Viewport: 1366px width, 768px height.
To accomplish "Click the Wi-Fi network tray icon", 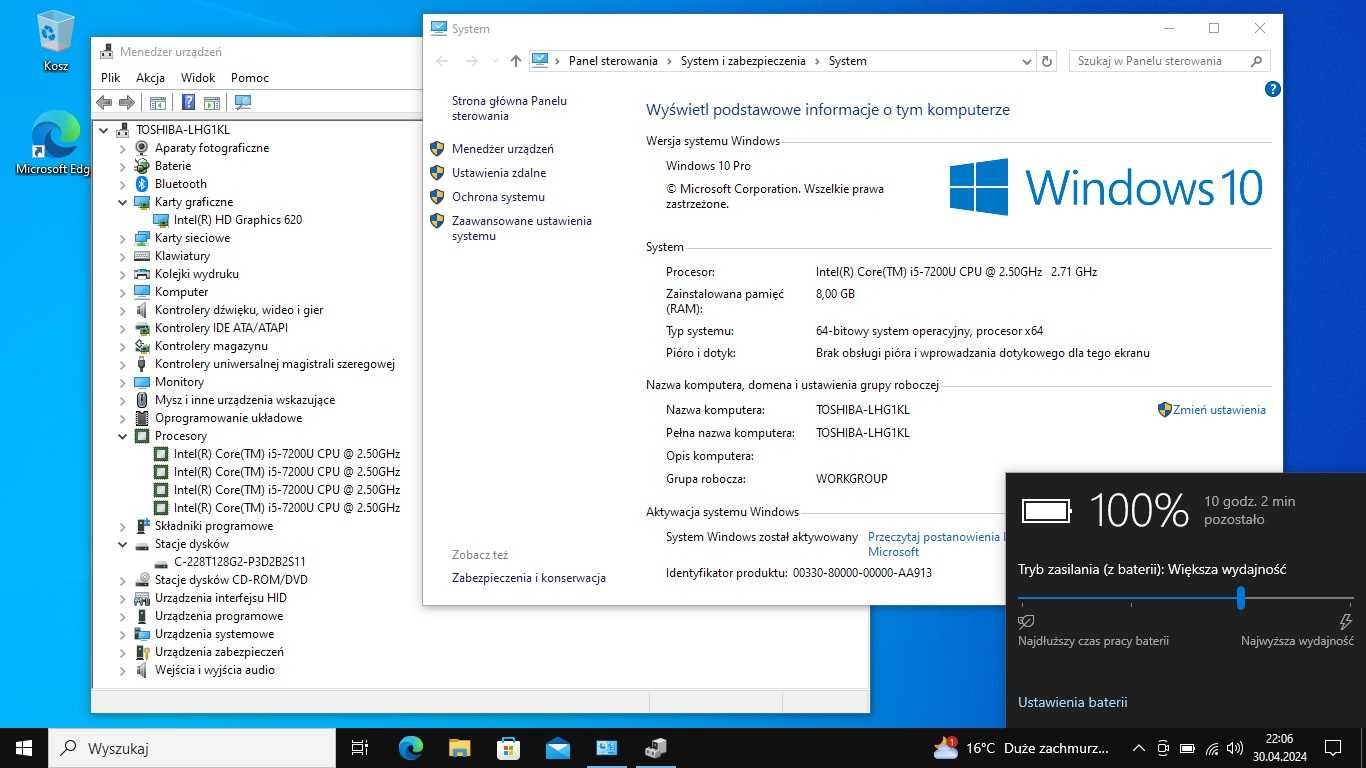I will [1211, 748].
